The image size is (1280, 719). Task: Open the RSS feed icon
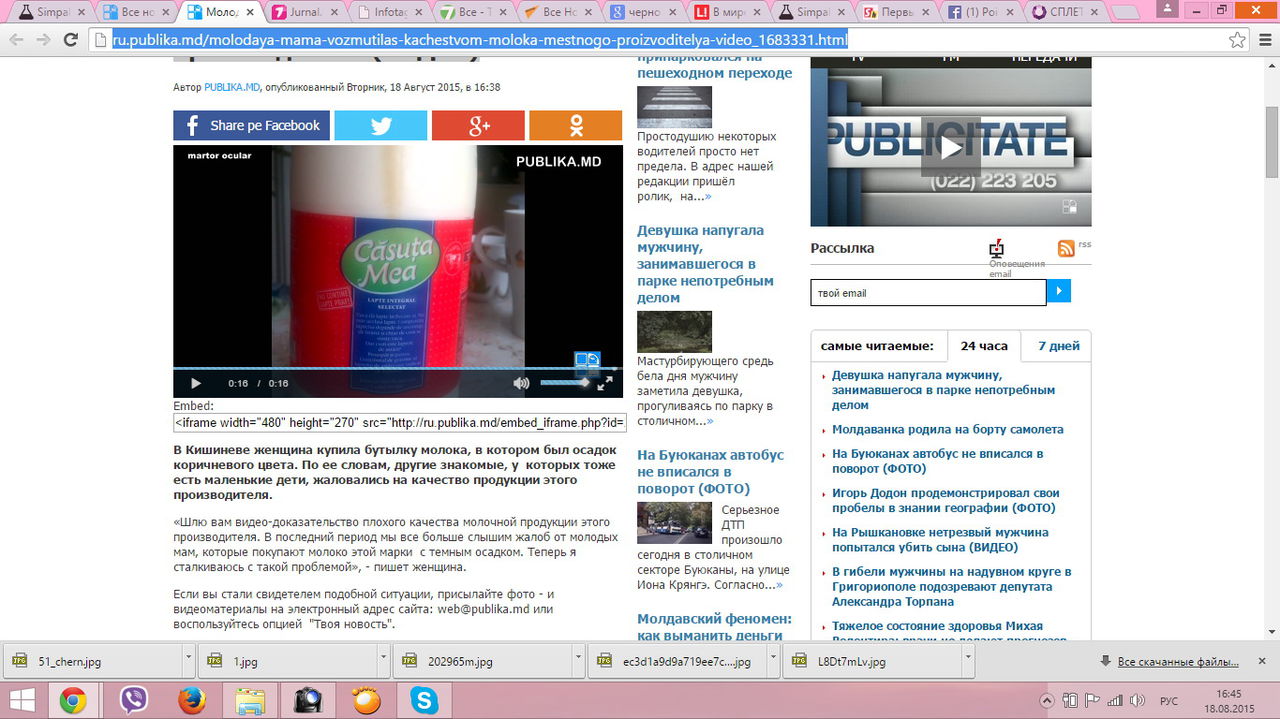click(1066, 248)
